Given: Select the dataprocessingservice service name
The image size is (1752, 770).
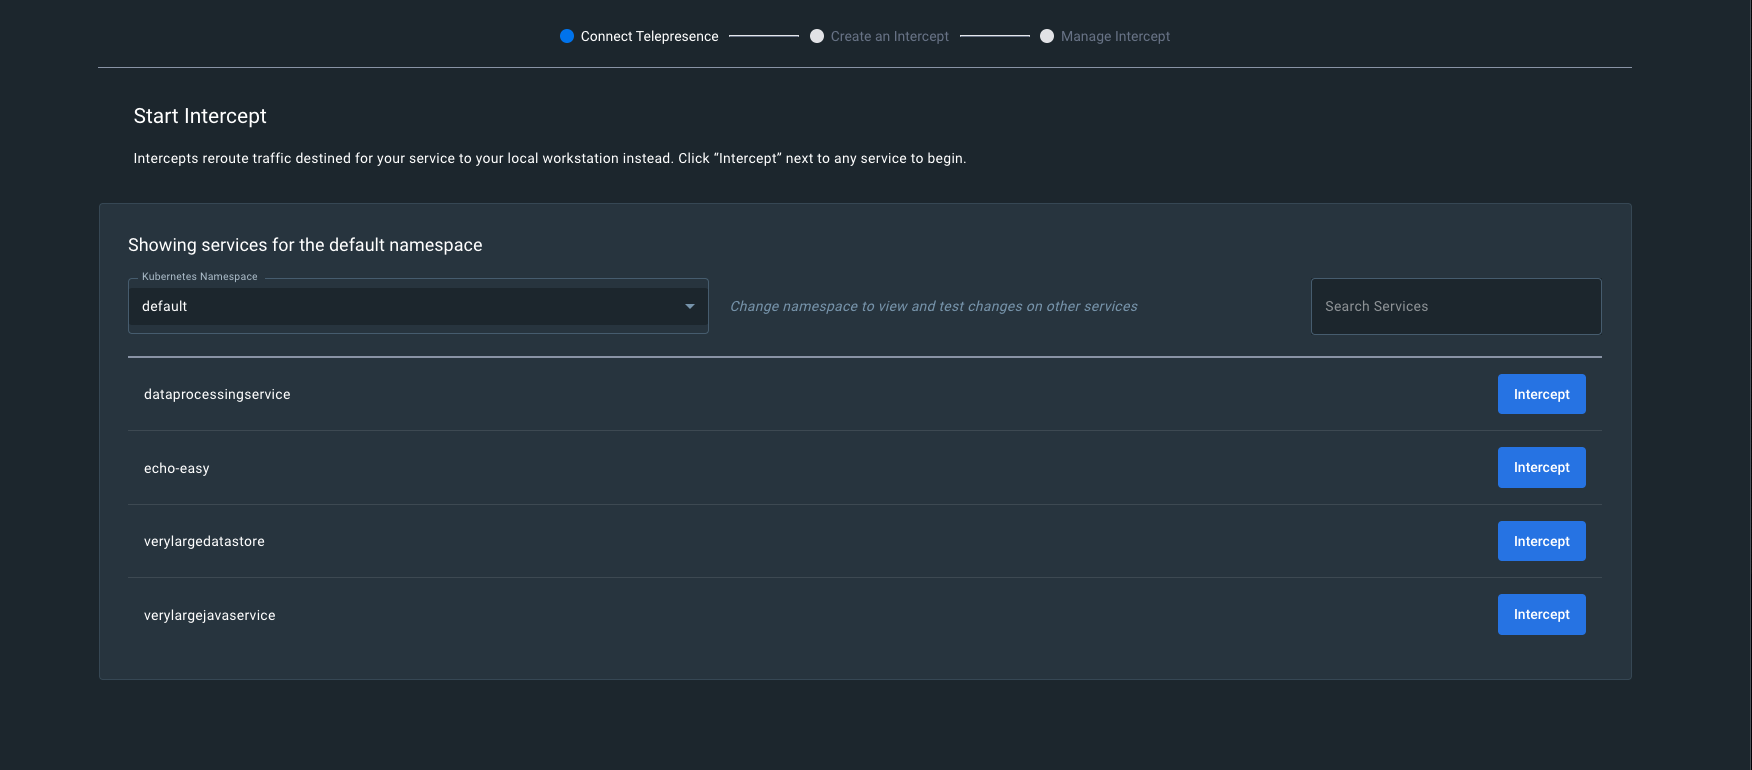Looking at the screenshot, I should 217,394.
